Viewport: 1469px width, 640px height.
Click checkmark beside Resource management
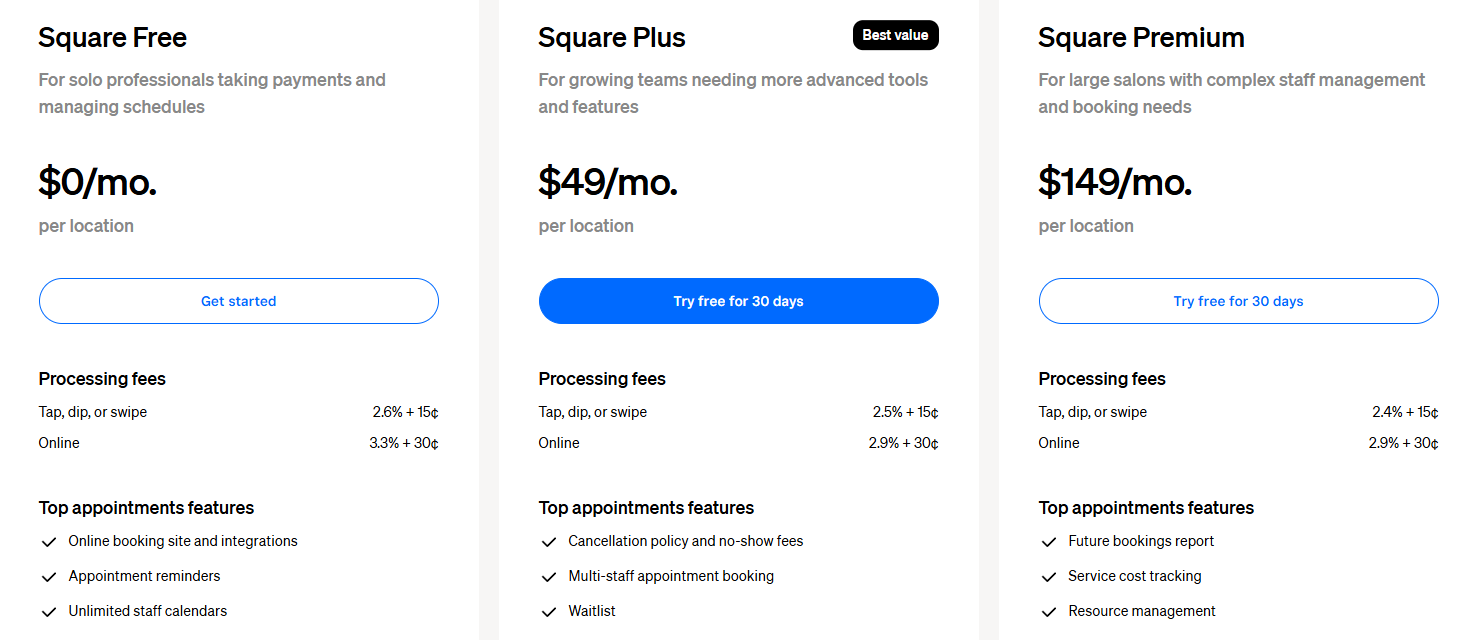click(1048, 612)
